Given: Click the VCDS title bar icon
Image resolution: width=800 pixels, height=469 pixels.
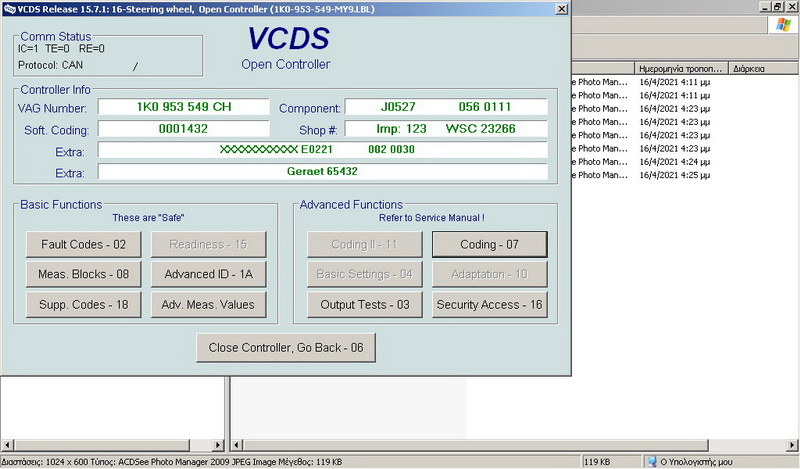Looking at the screenshot, I should pos(9,9).
